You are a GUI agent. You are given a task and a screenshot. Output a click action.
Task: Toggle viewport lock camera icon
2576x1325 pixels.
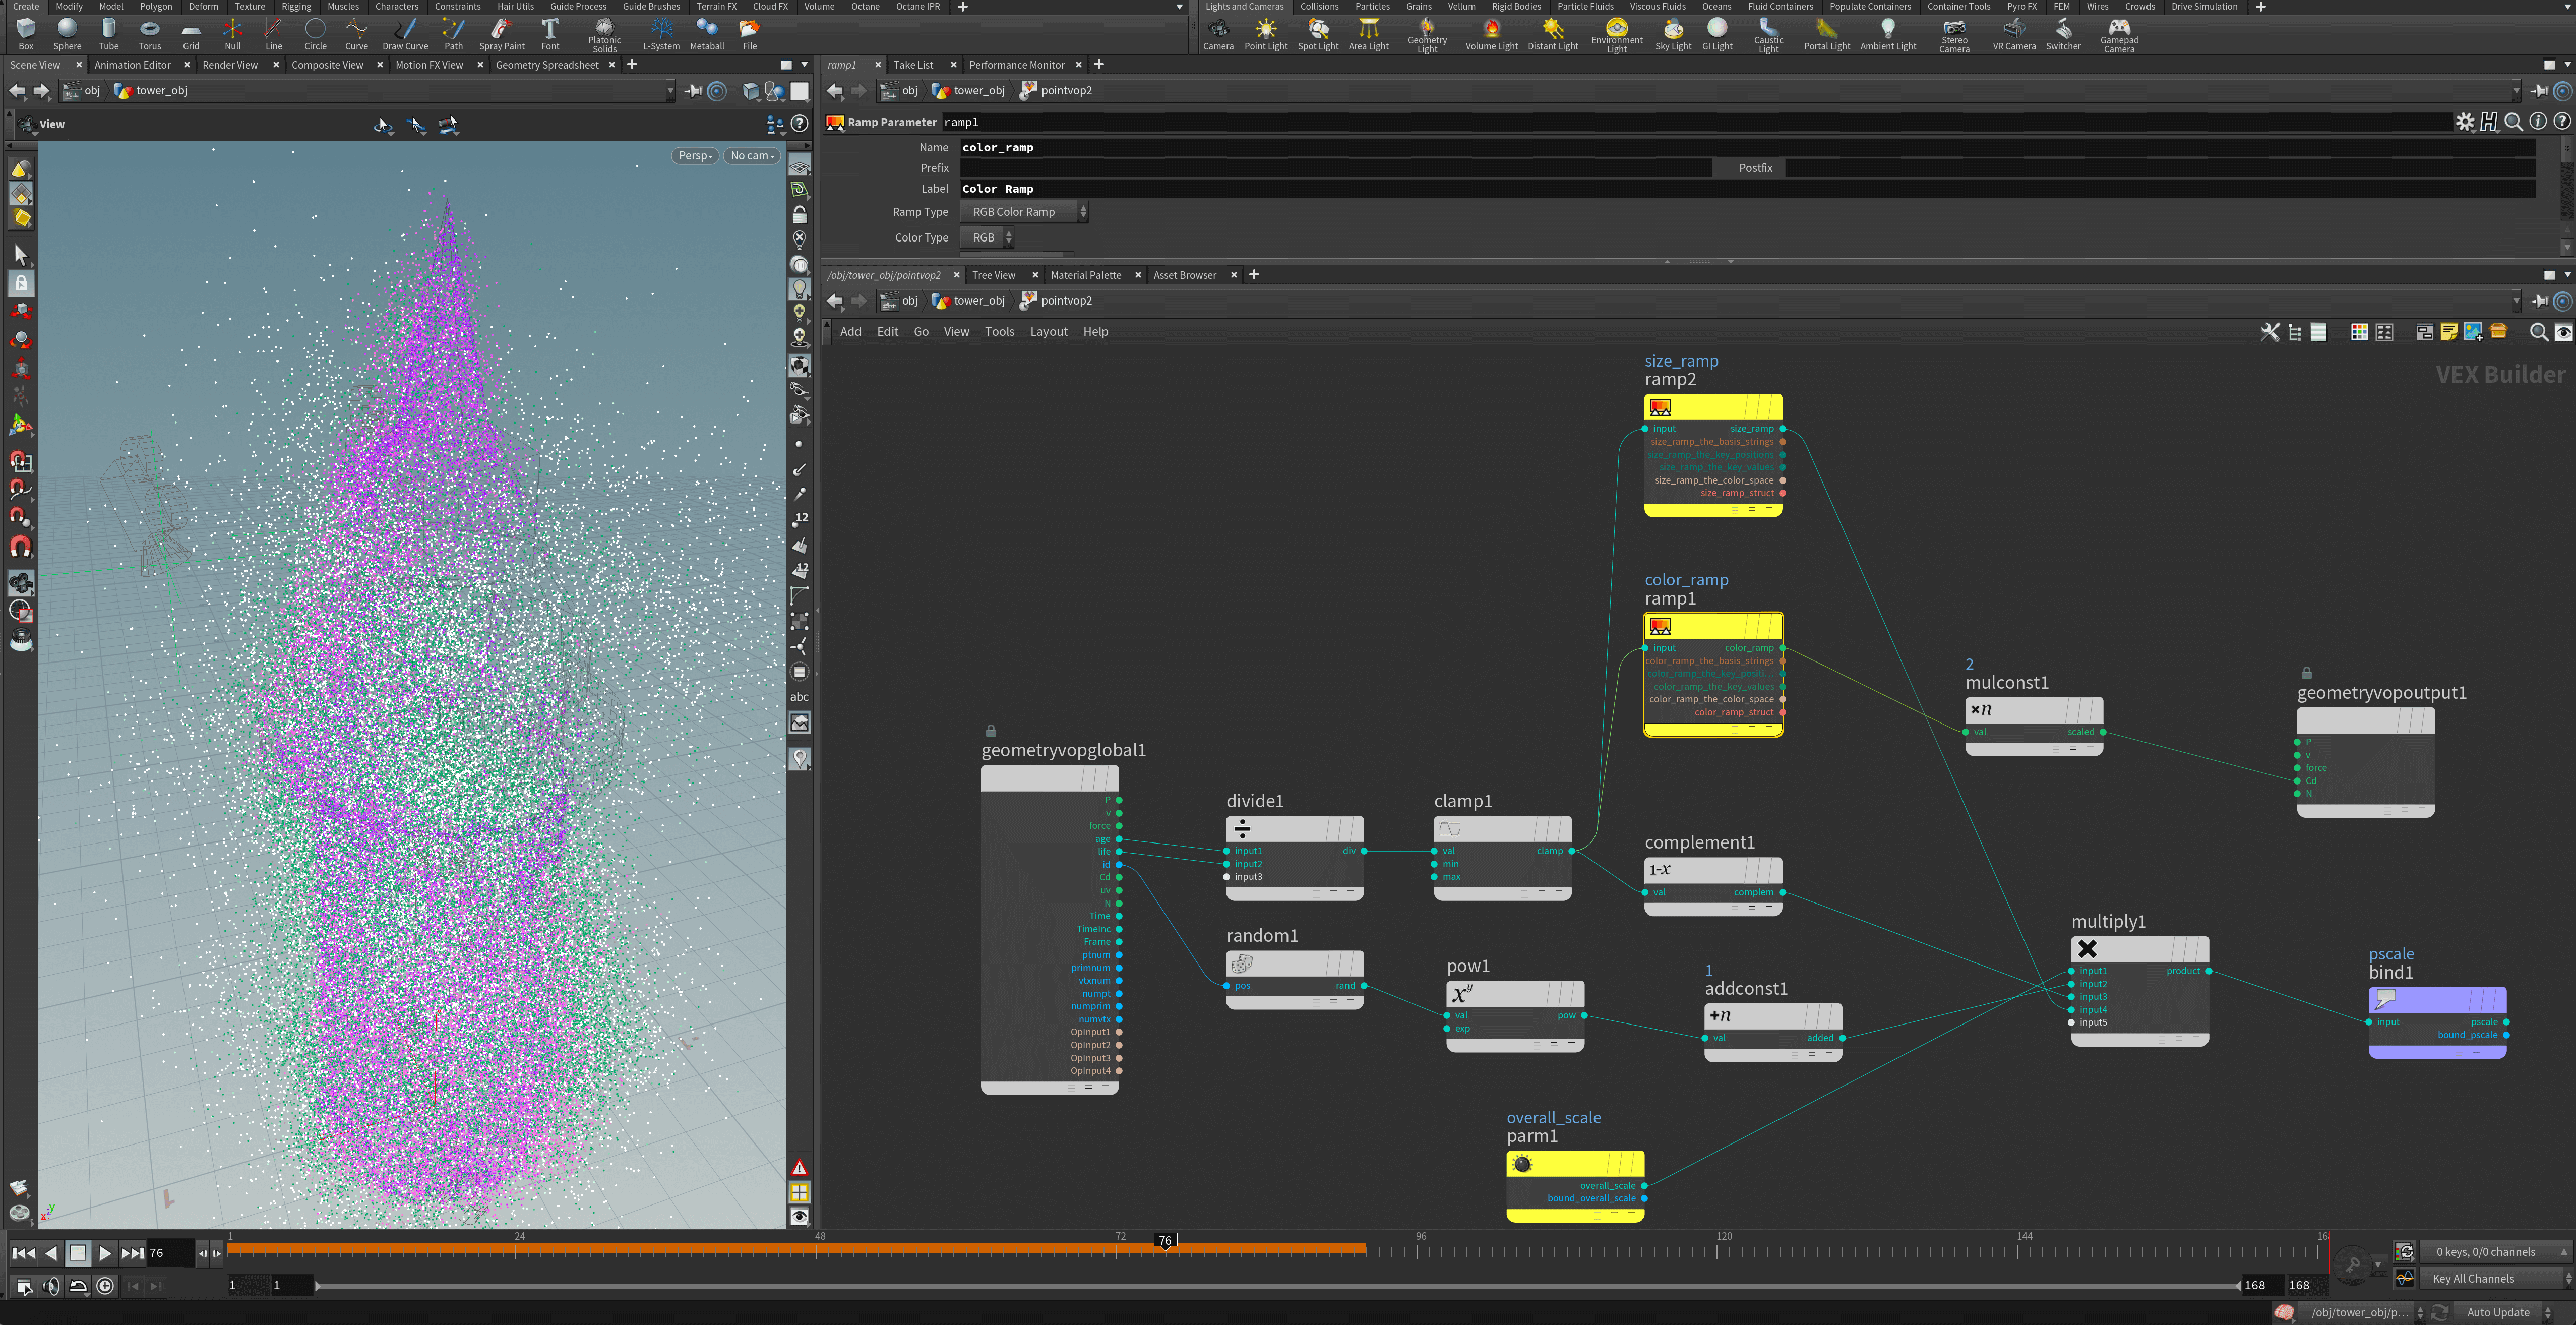pyautogui.click(x=799, y=215)
